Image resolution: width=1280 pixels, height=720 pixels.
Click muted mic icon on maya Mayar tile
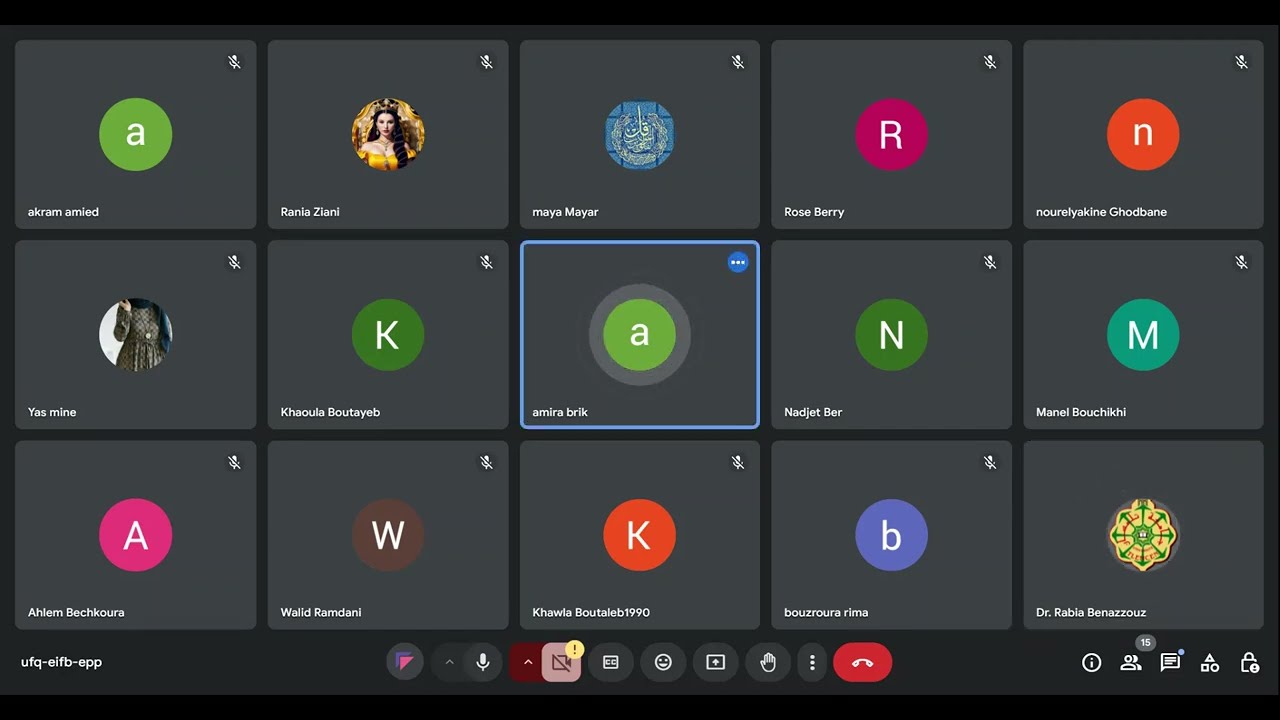coord(738,62)
